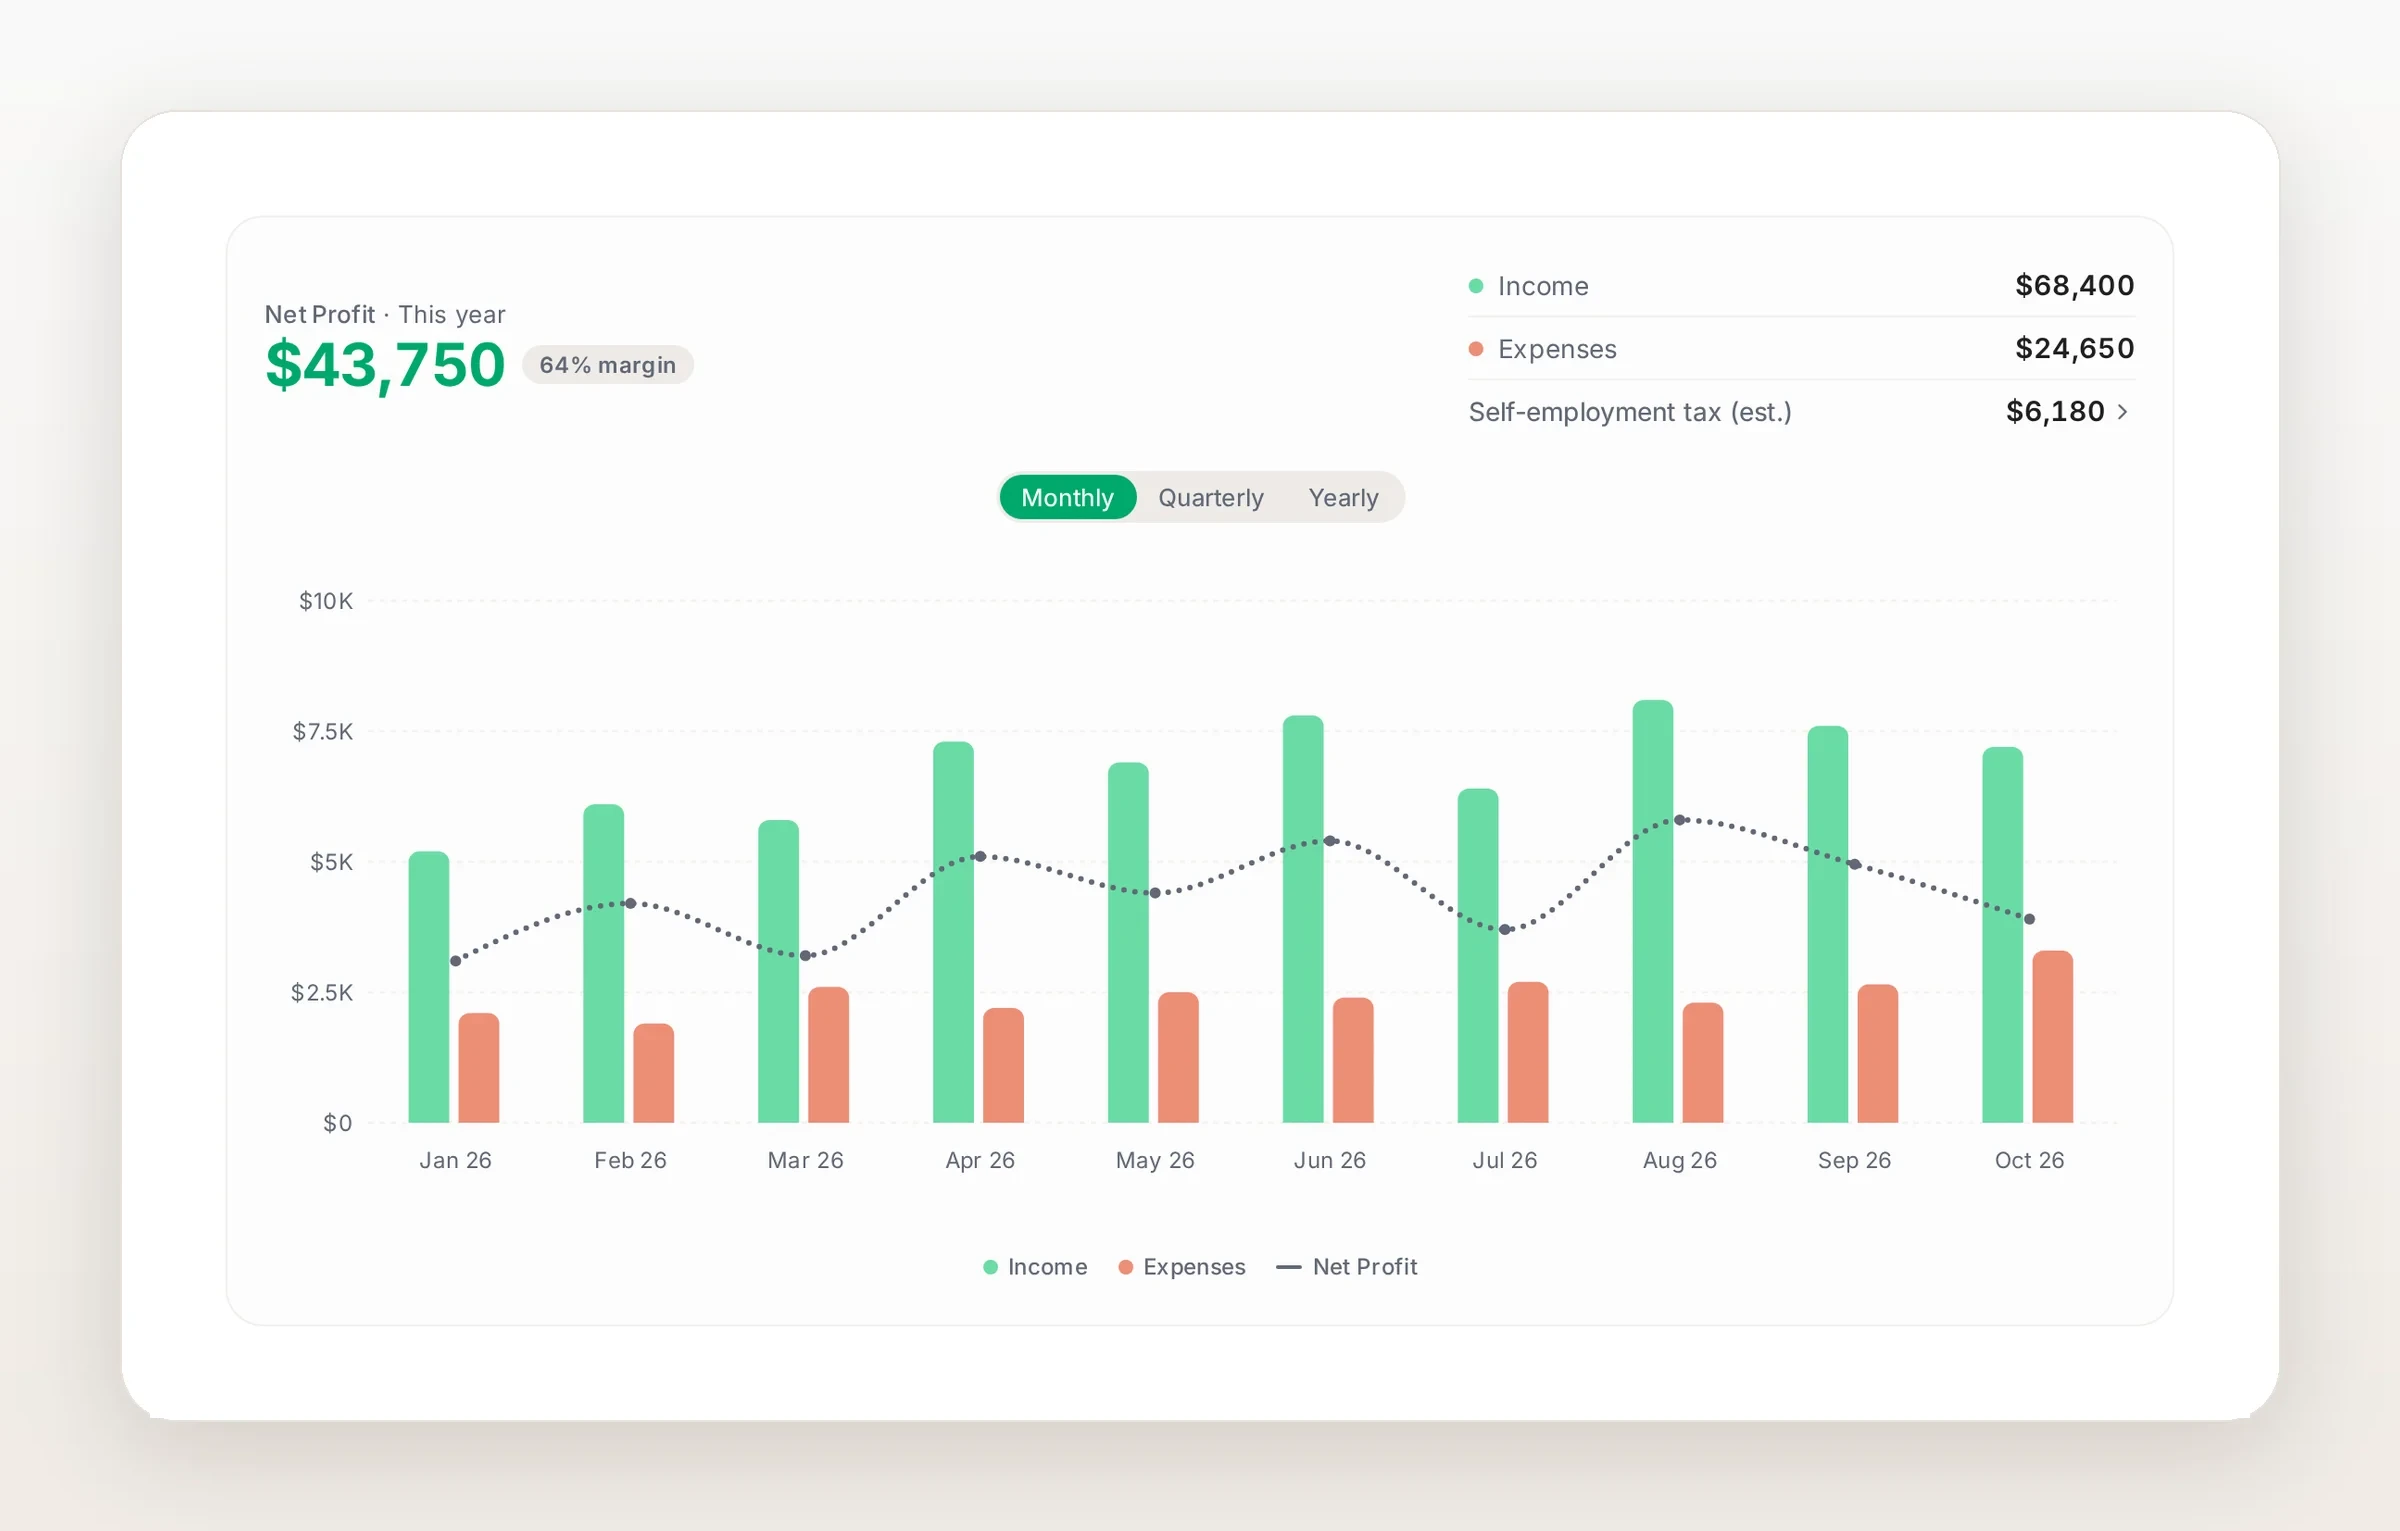Switch to the Quarterly view

click(x=1211, y=497)
